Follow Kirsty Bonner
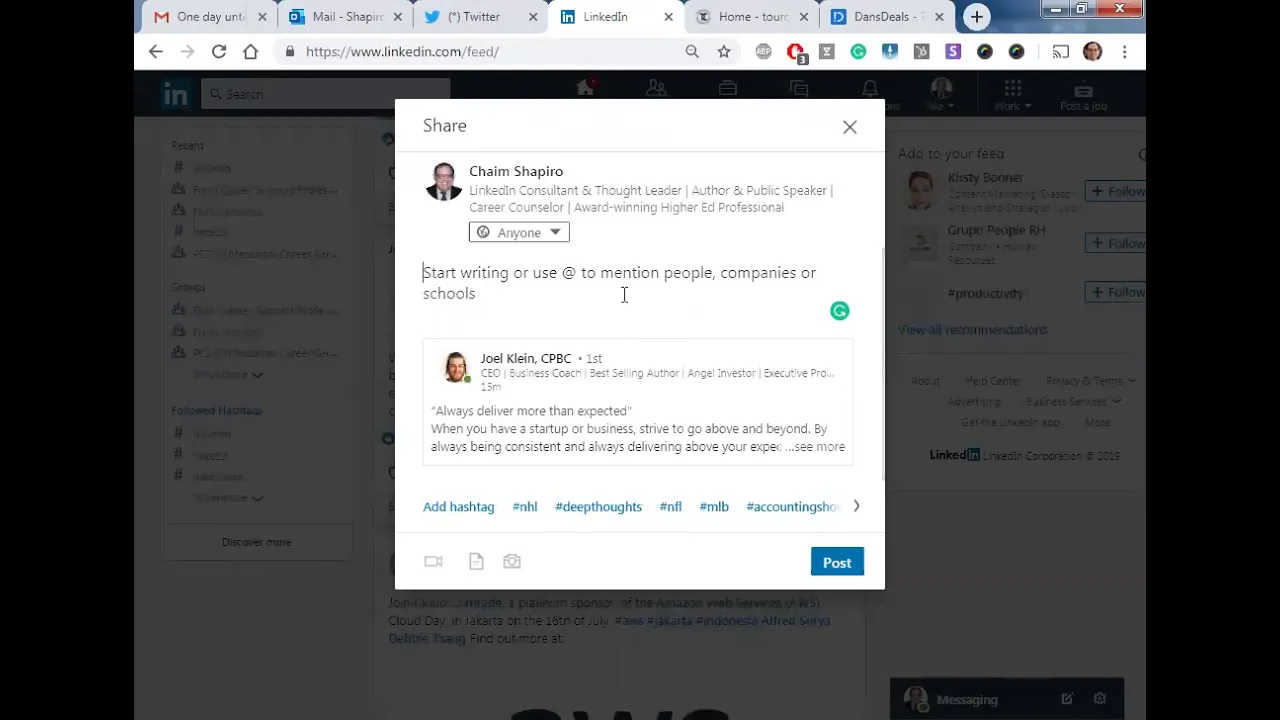The image size is (1280, 720). pos(1116,191)
